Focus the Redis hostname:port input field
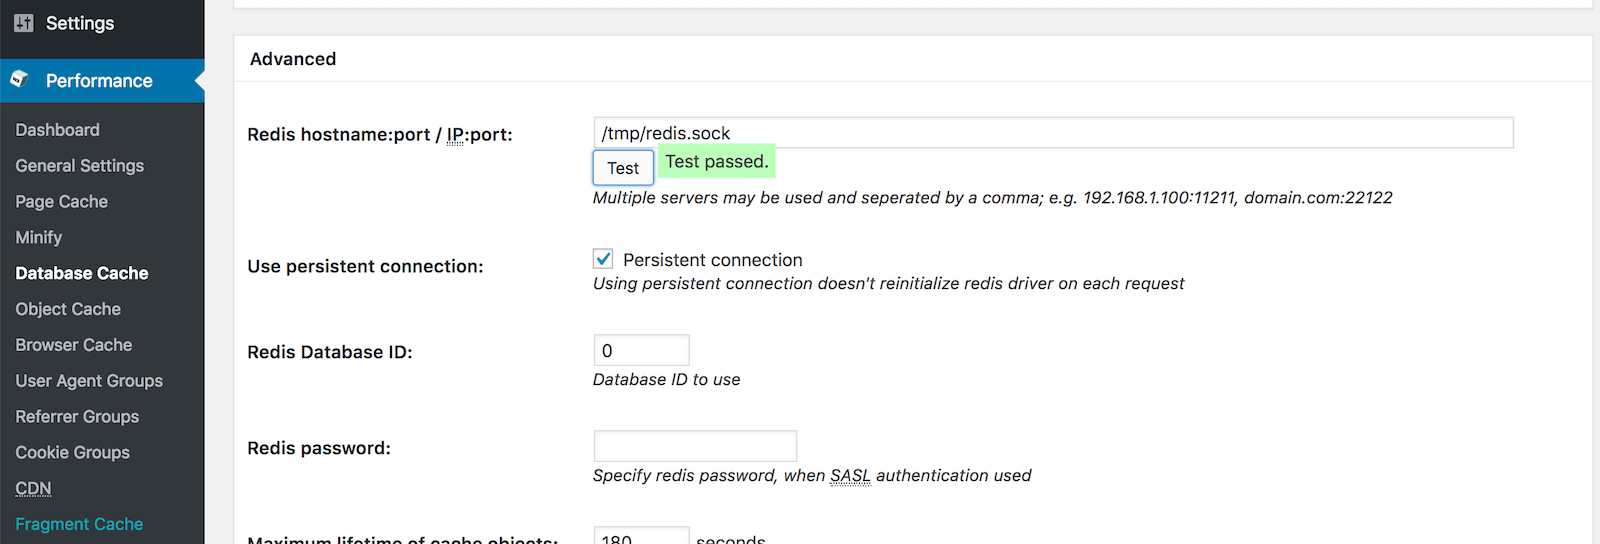The height and width of the screenshot is (544, 1600). 1053,133
